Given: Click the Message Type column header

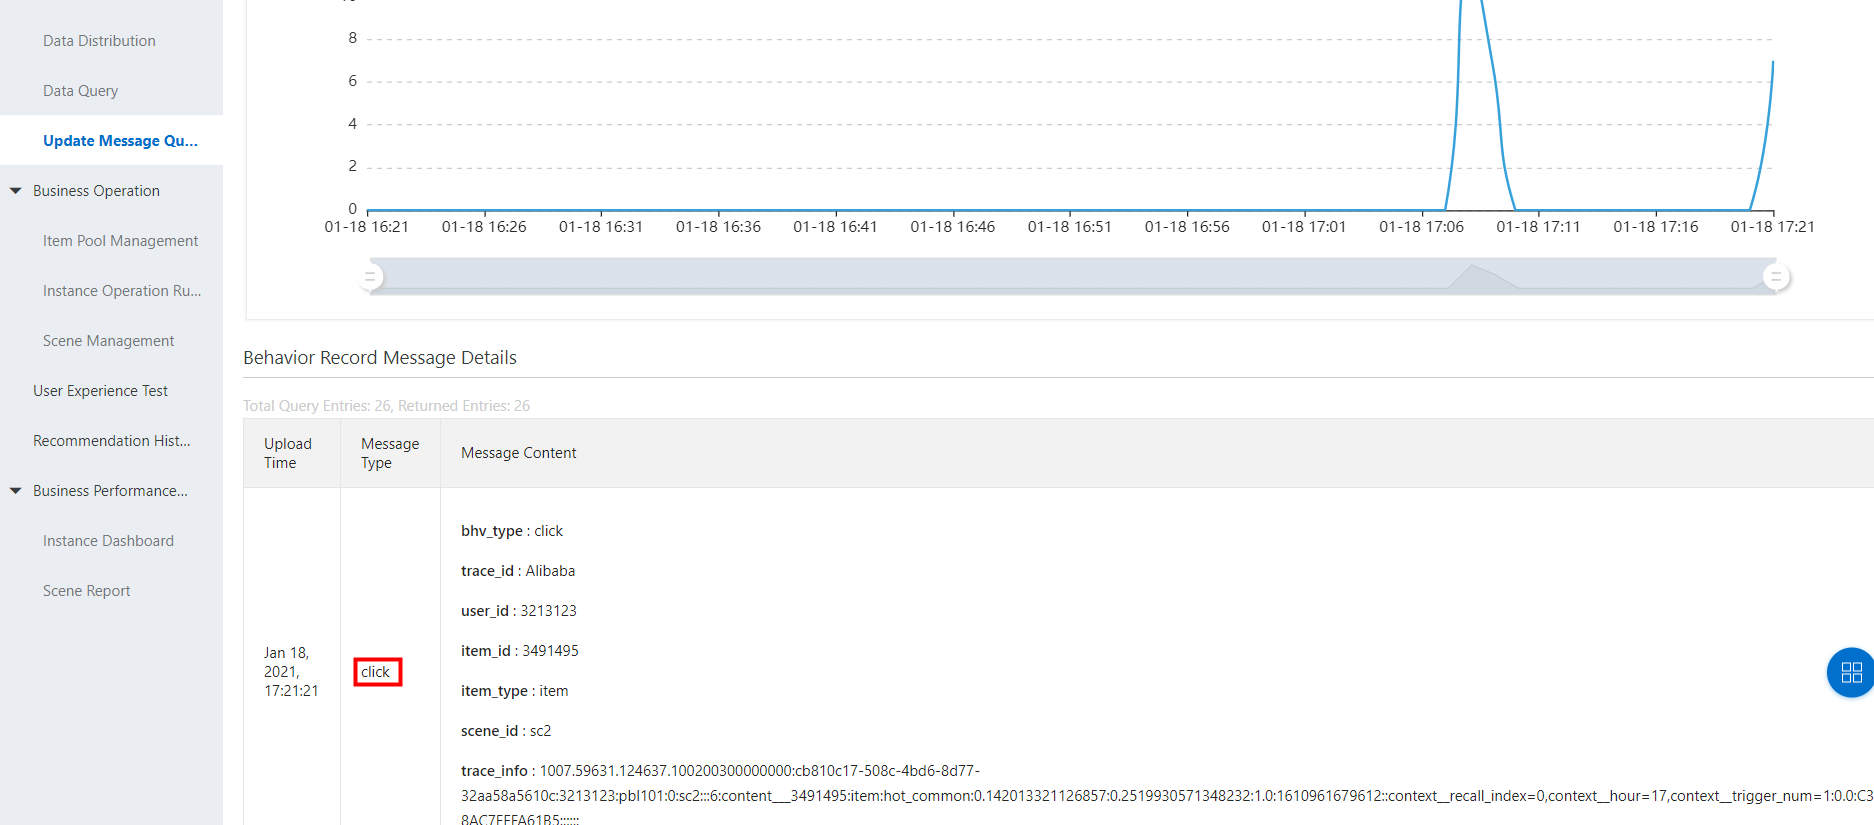Looking at the screenshot, I should point(389,453).
